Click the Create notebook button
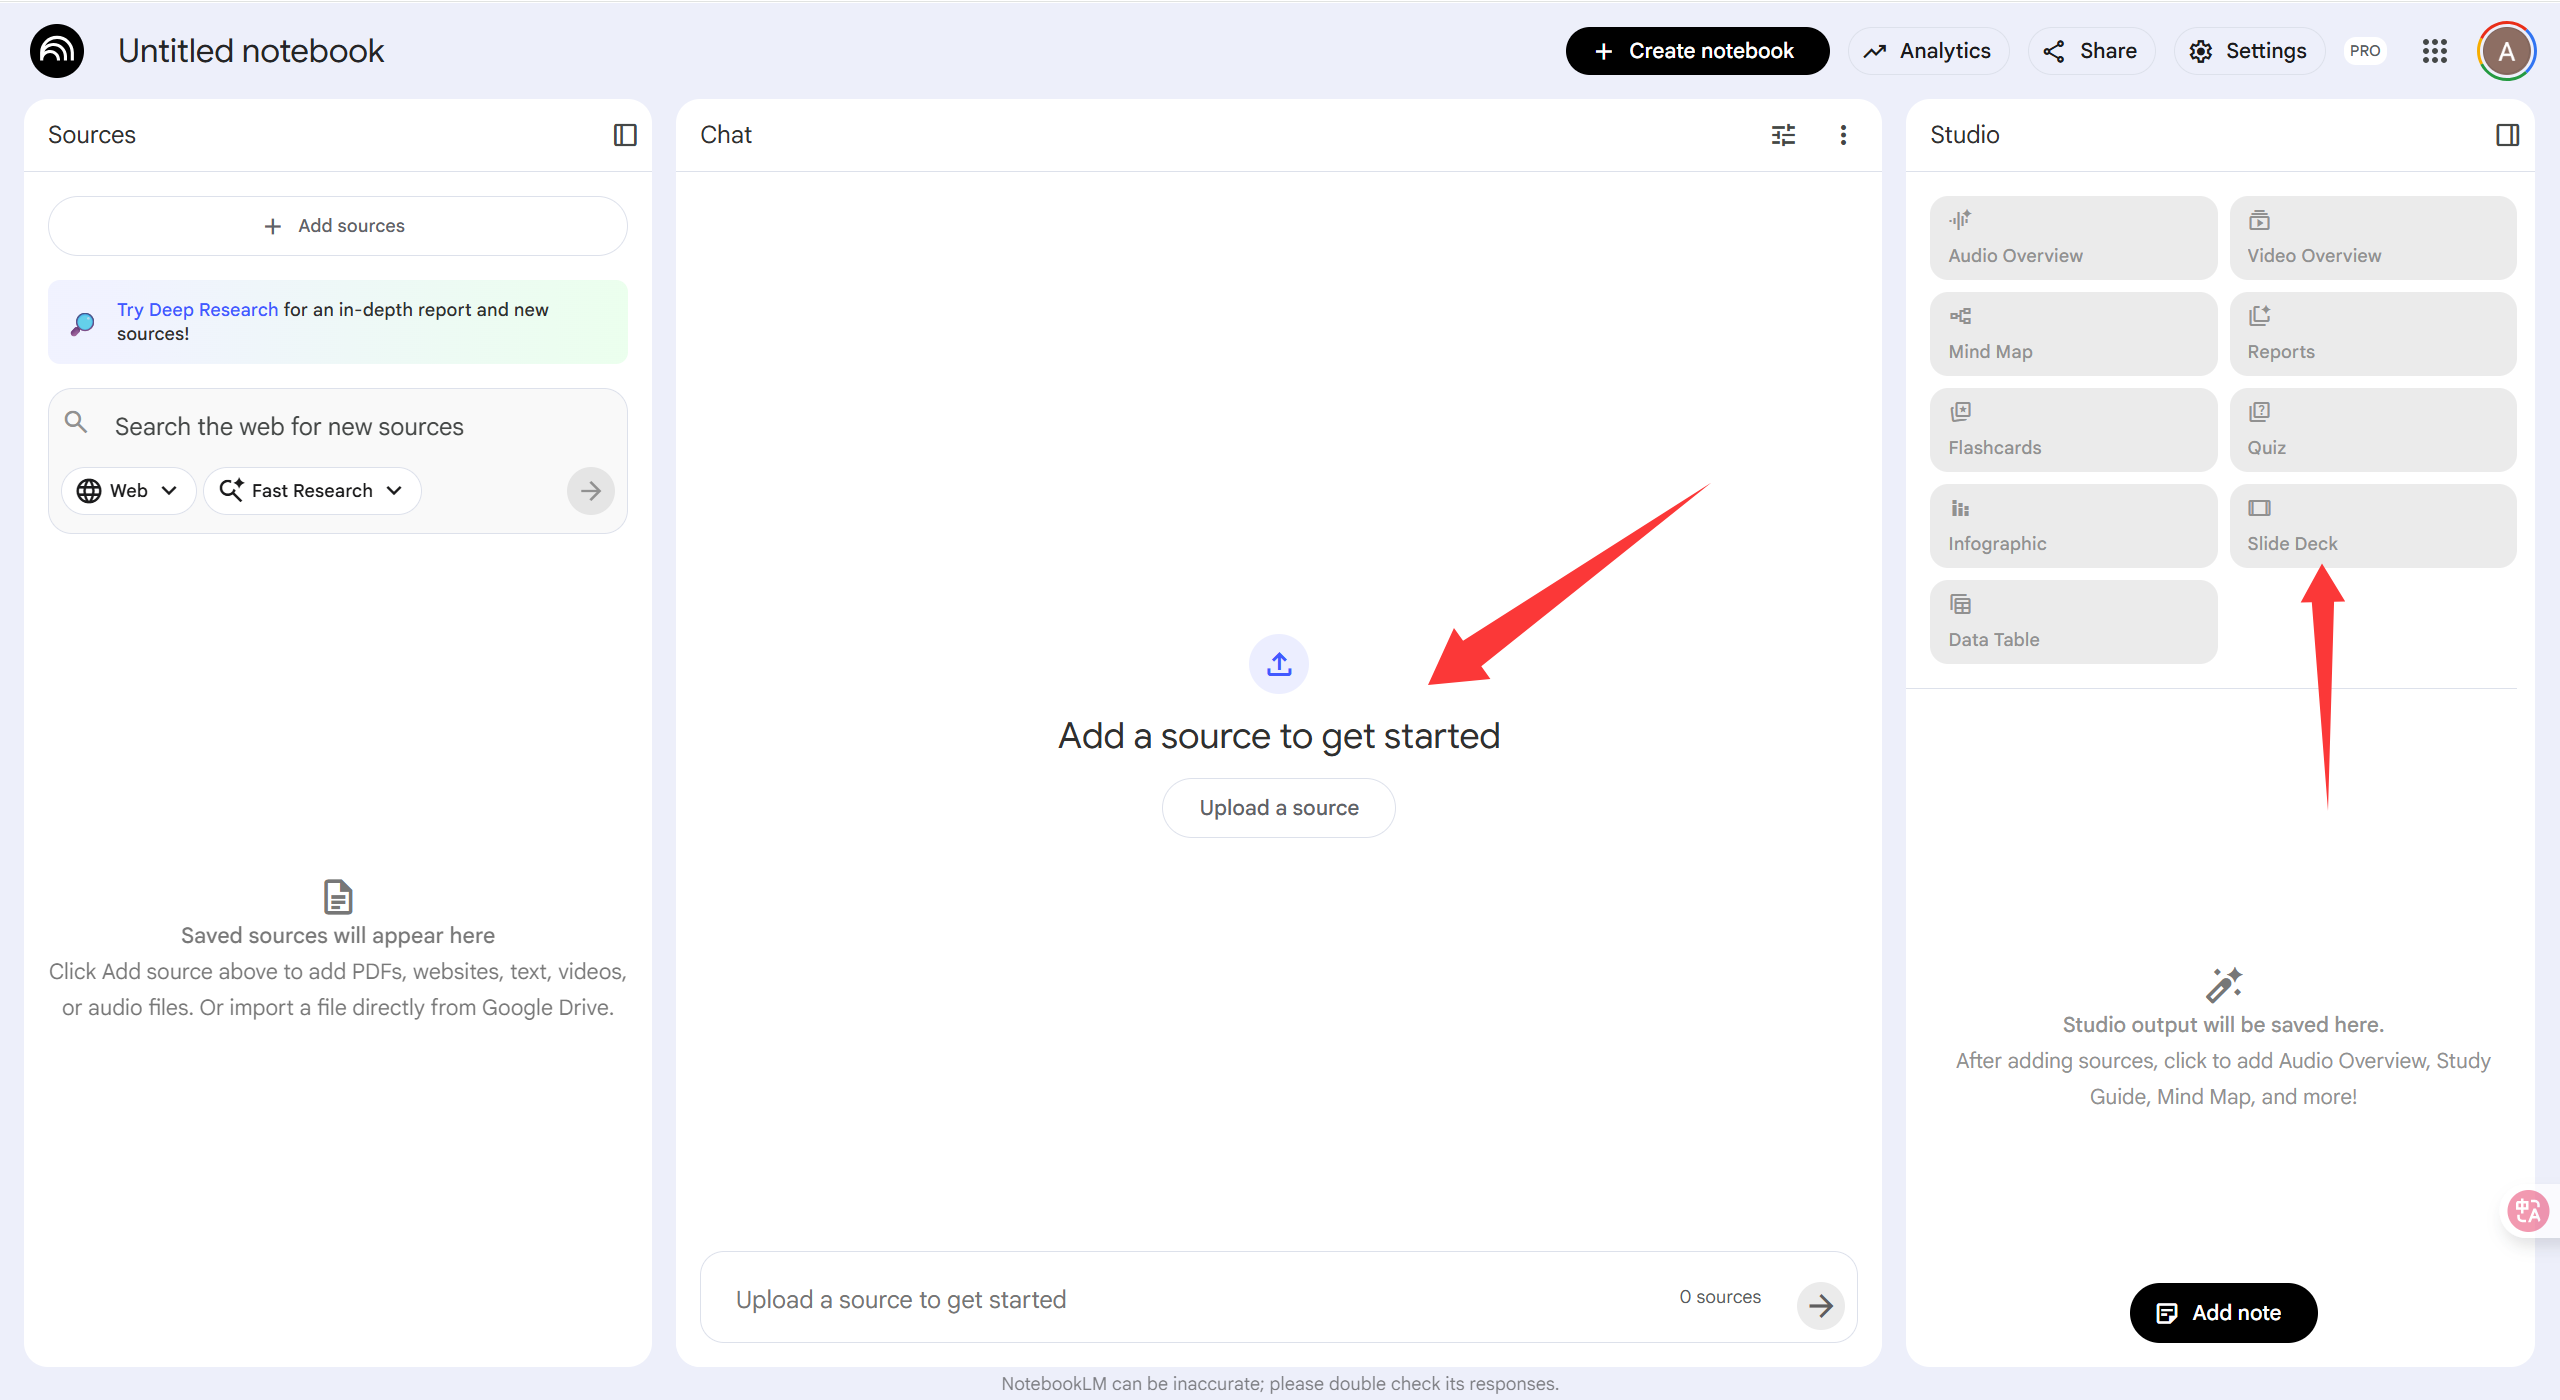Viewport: 2560px width, 1400px height. click(x=1696, y=51)
